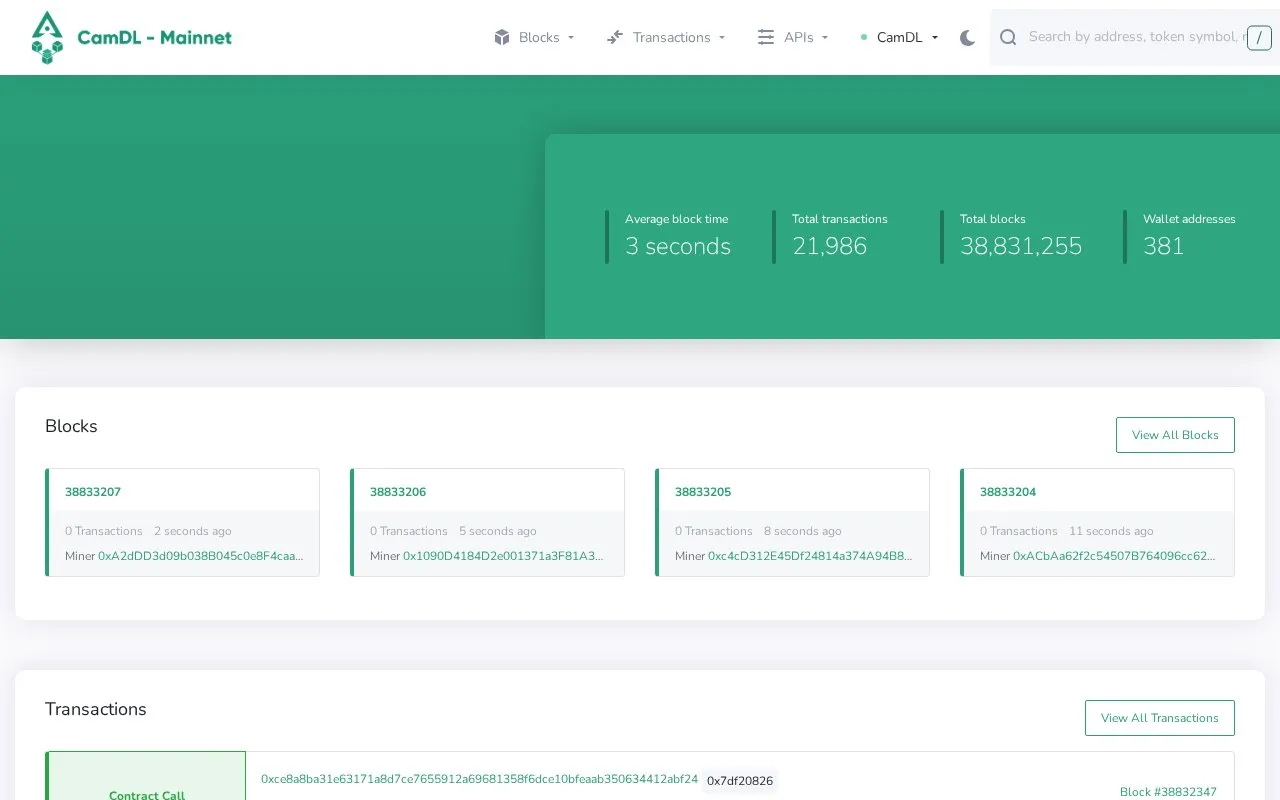The image size is (1280, 800).
Task: Click the CamDL logo icon
Action: 47,38
